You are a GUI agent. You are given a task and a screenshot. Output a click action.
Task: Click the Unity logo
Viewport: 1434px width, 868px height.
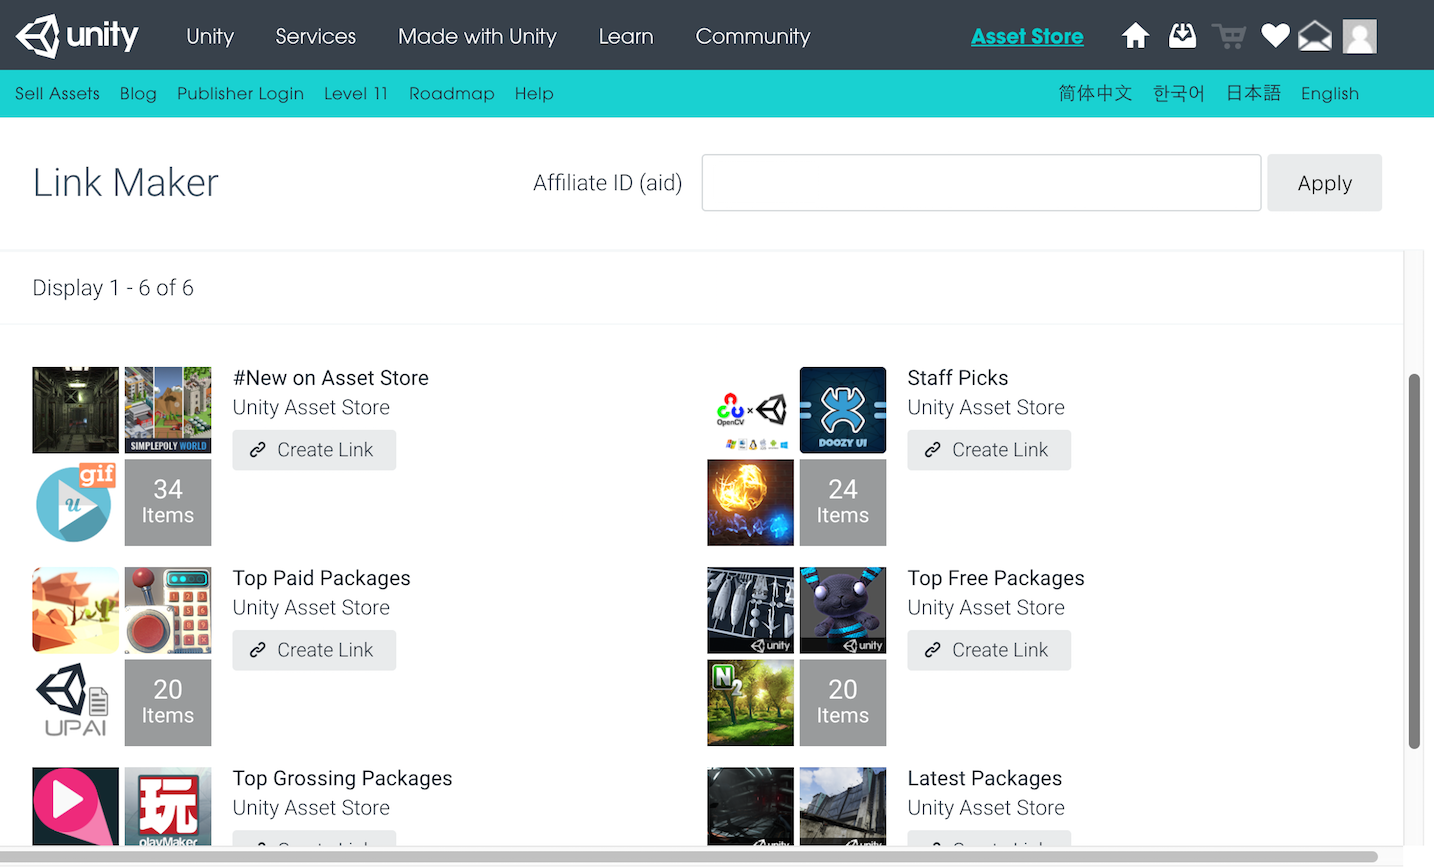(77, 36)
